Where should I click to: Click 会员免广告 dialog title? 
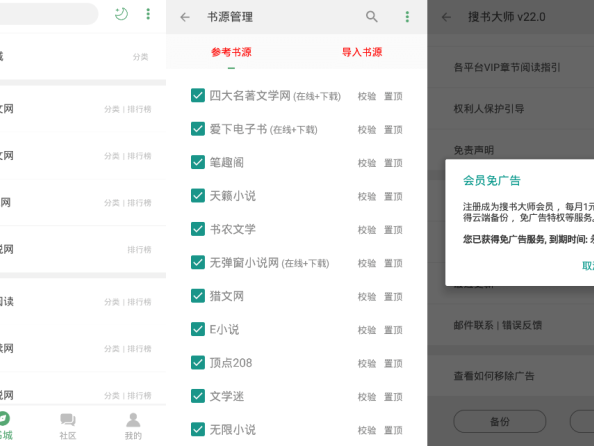coord(491,180)
